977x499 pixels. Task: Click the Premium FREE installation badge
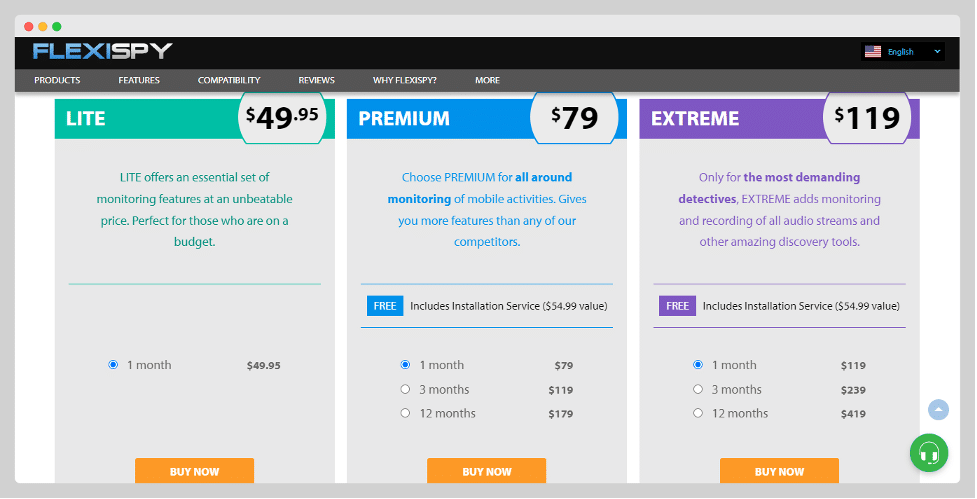coord(385,306)
